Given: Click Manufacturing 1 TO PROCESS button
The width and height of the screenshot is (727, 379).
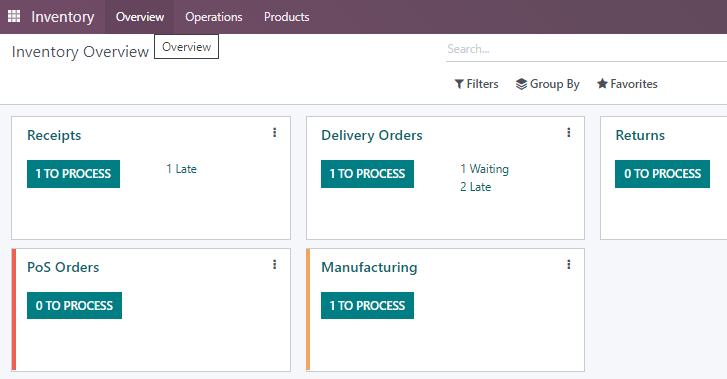Looking at the screenshot, I should pyautogui.click(x=367, y=305).
